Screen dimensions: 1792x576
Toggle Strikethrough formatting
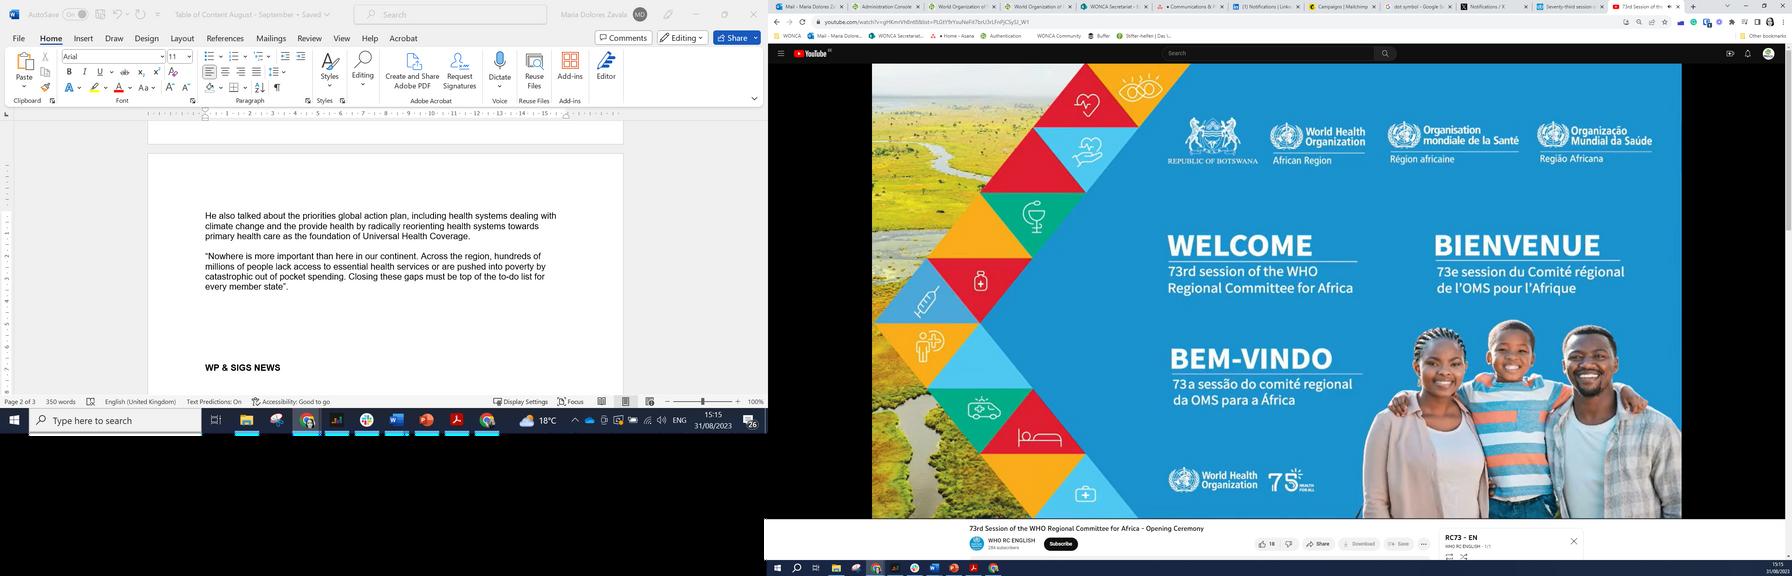tap(124, 72)
